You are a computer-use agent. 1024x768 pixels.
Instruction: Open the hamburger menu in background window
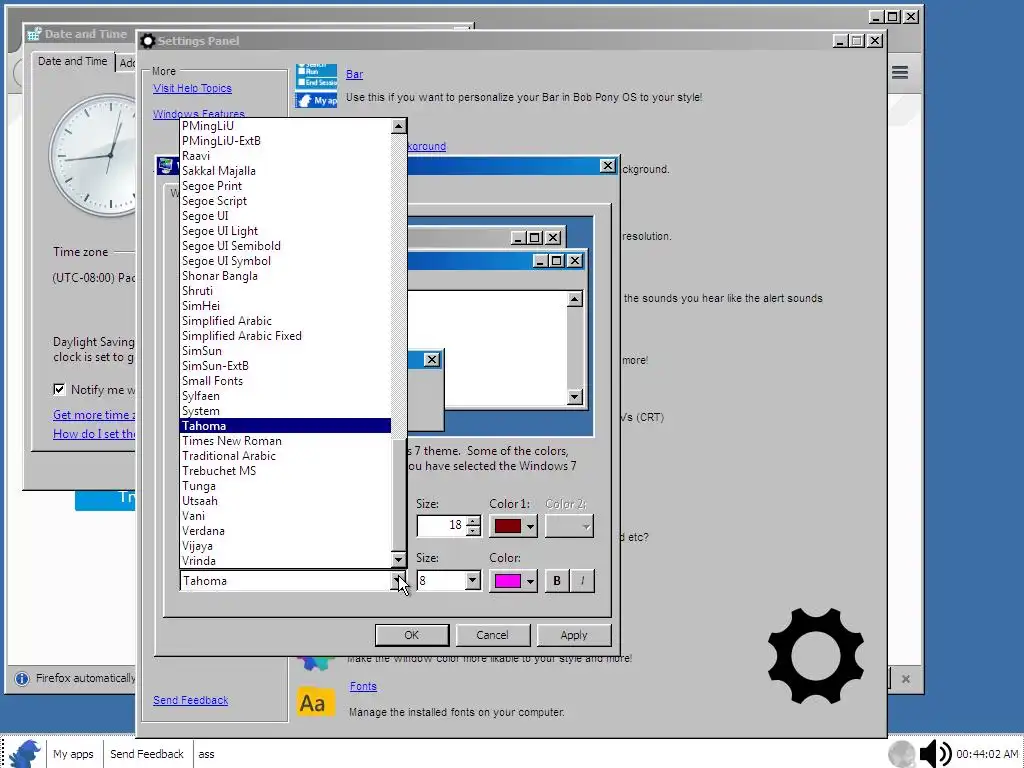900,72
